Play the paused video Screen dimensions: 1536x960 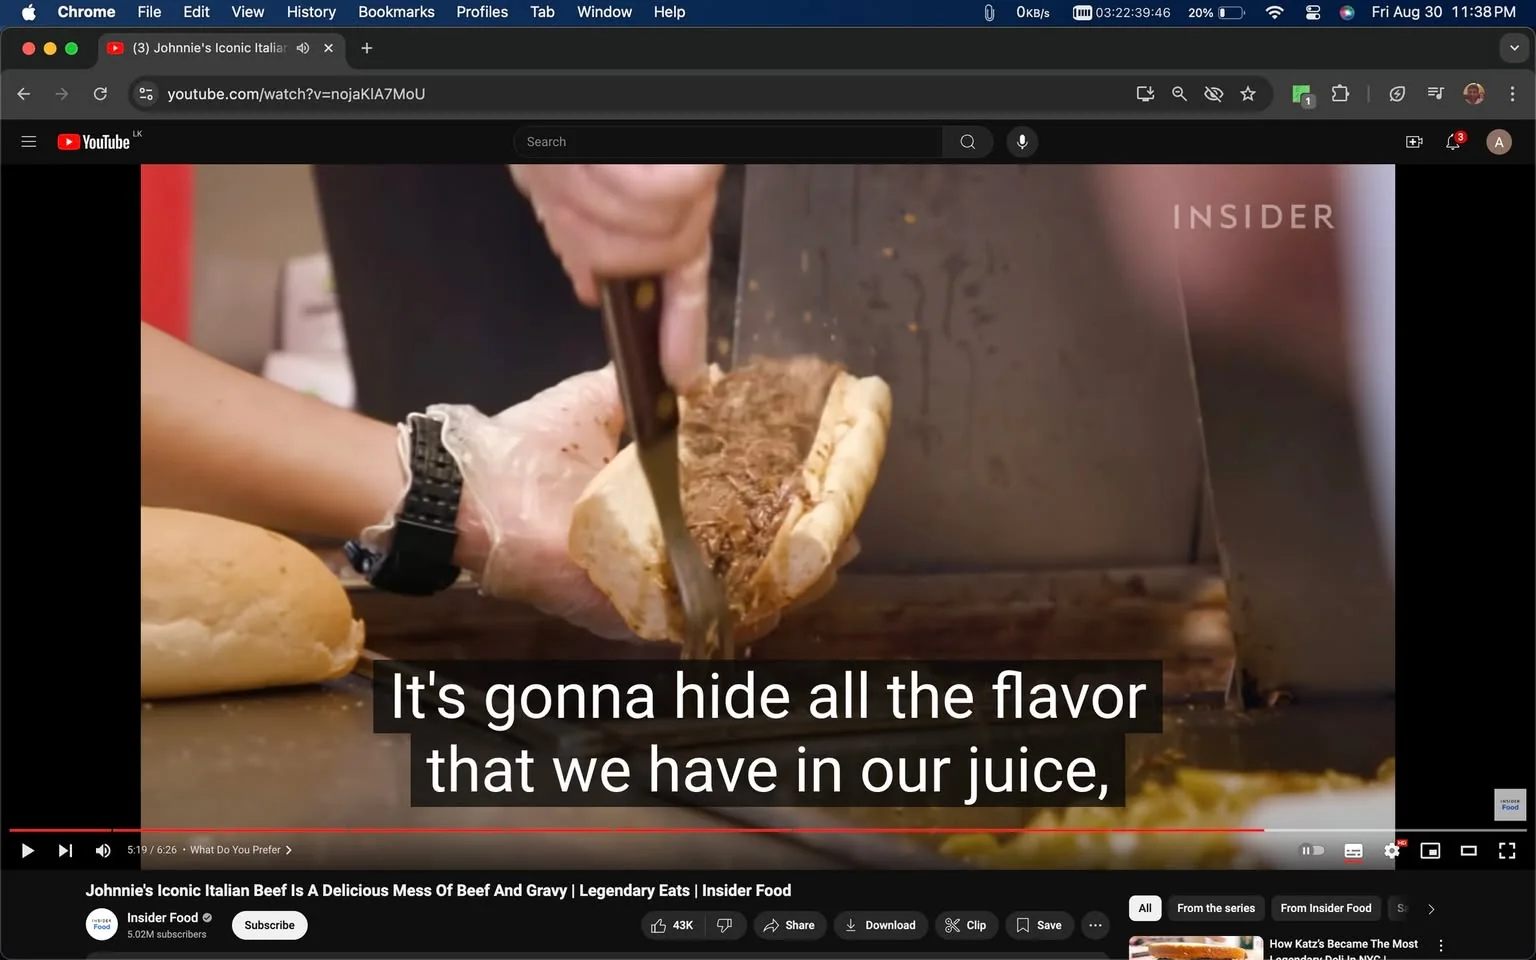click(28, 850)
